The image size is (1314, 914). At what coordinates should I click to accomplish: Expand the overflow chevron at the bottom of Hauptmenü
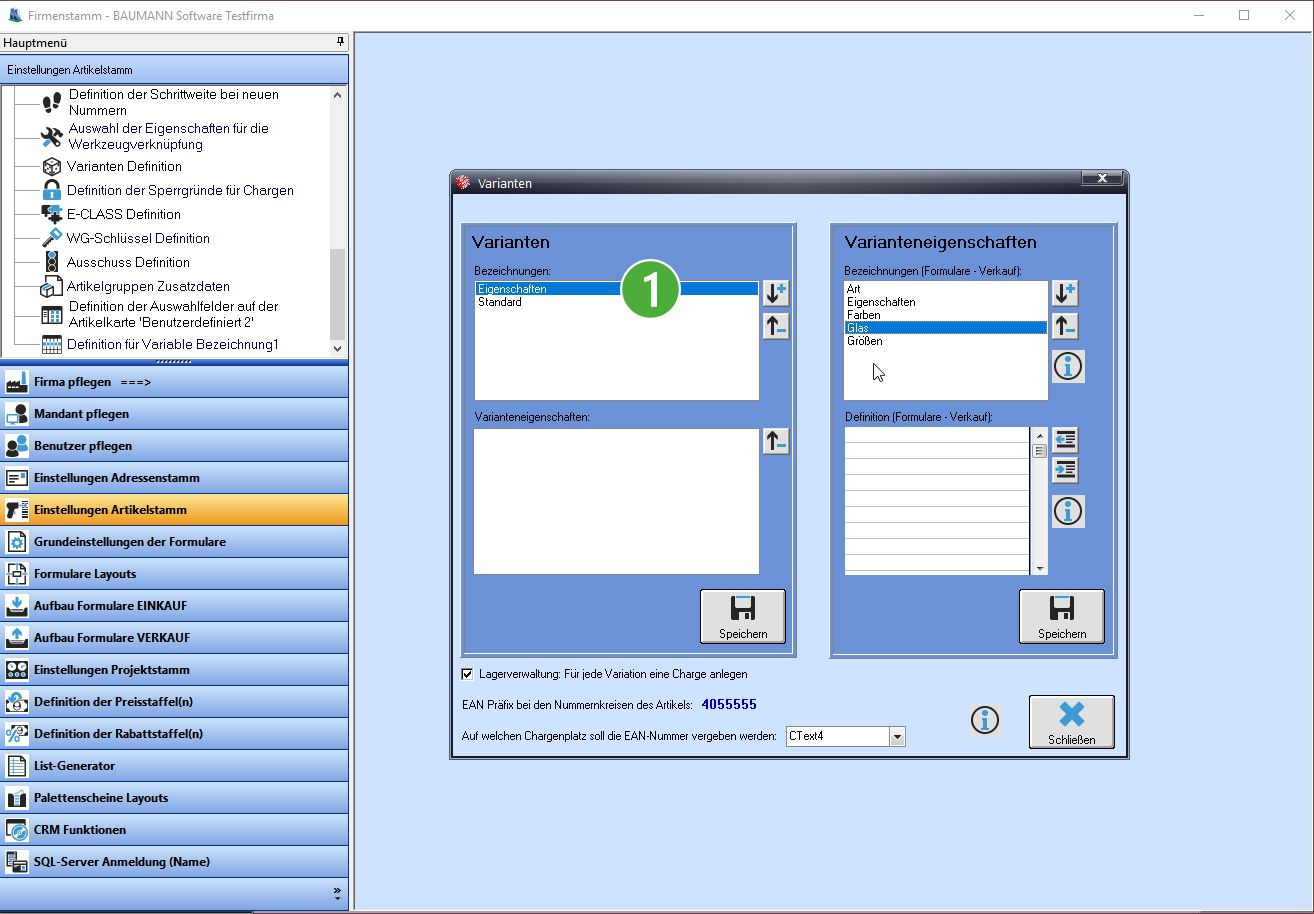[x=337, y=893]
